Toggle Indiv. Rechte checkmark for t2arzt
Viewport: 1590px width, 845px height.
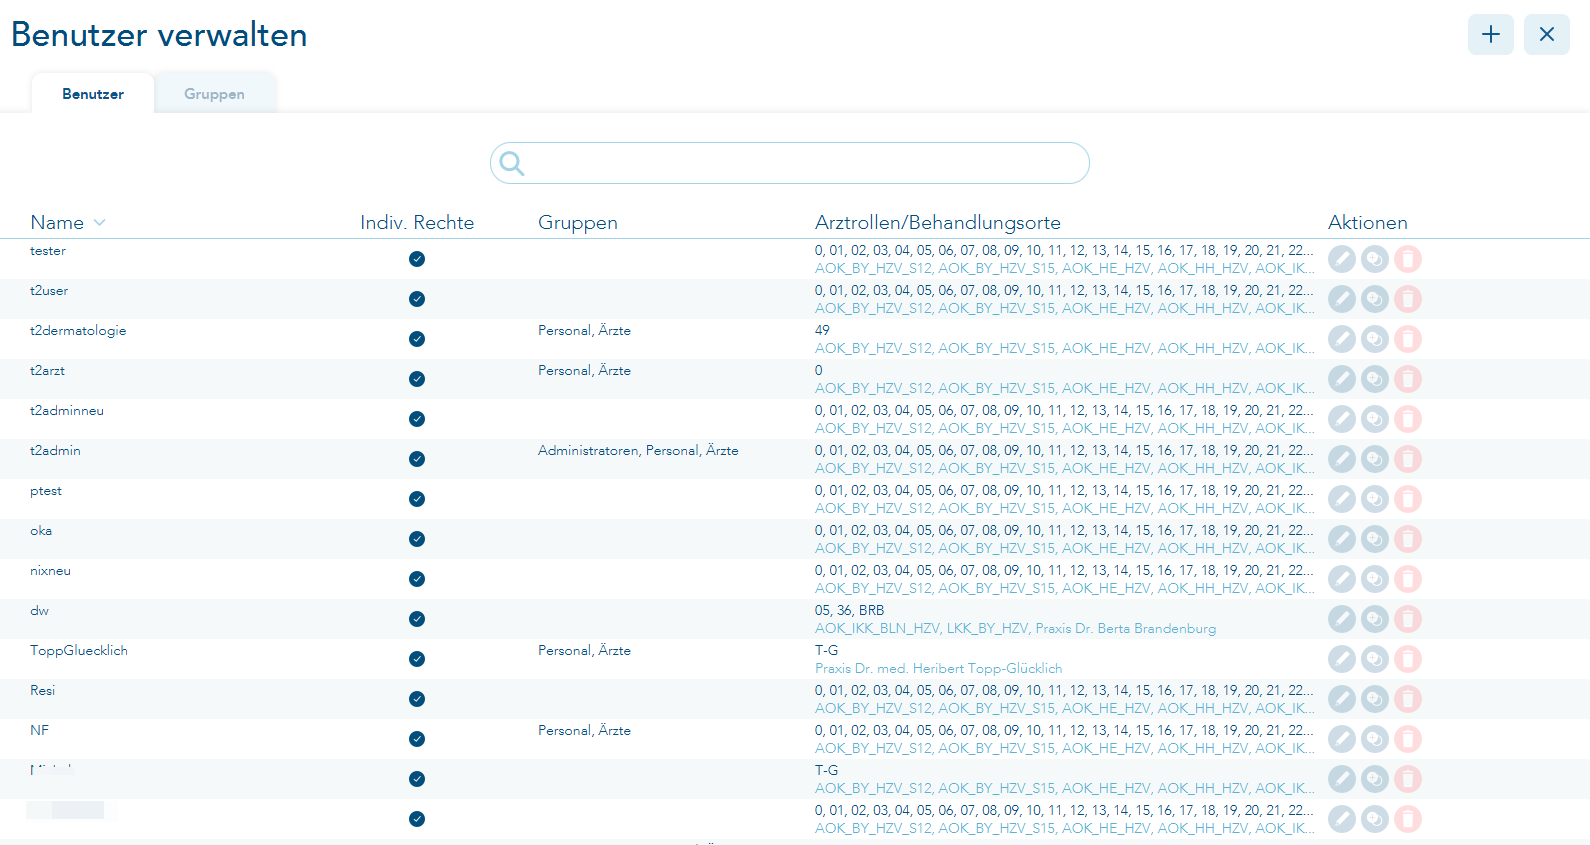[x=417, y=379]
